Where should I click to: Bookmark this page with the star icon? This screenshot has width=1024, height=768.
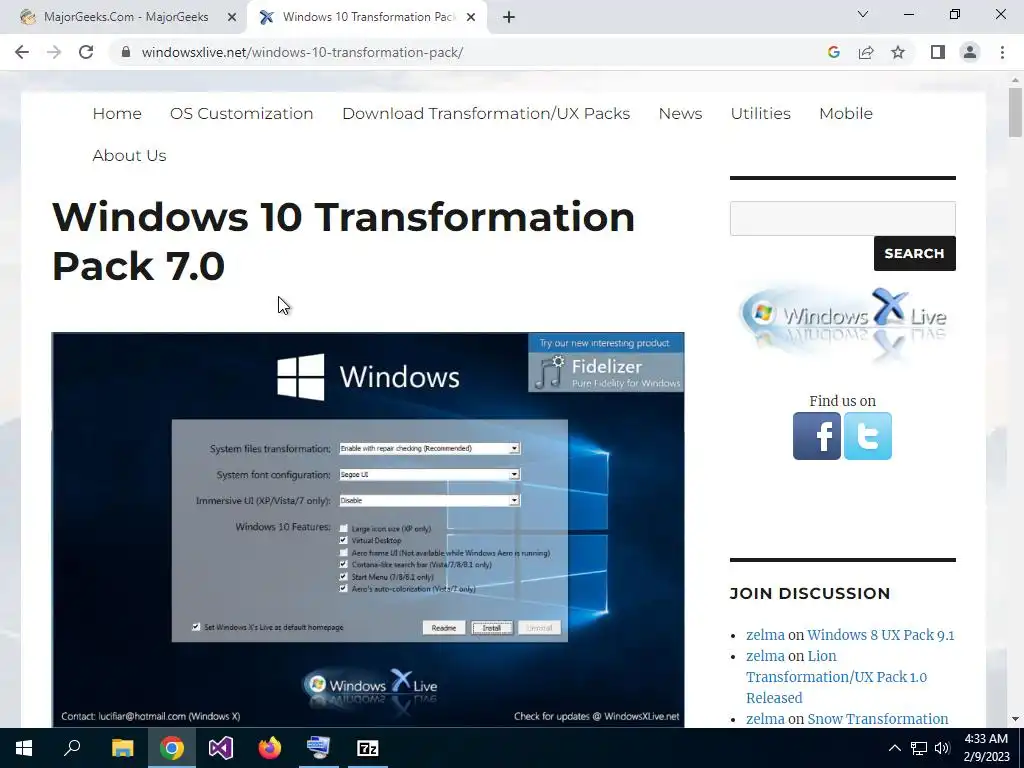(898, 52)
